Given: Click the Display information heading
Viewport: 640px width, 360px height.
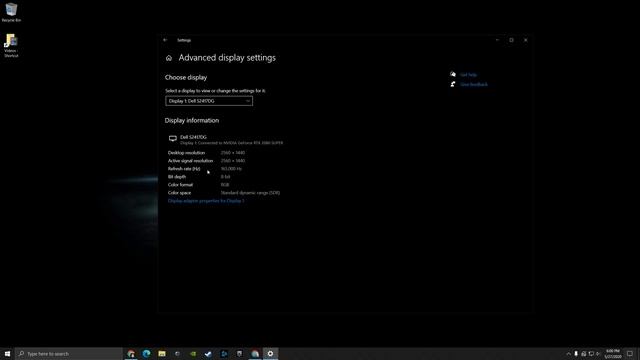Looking at the screenshot, I should (192, 120).
